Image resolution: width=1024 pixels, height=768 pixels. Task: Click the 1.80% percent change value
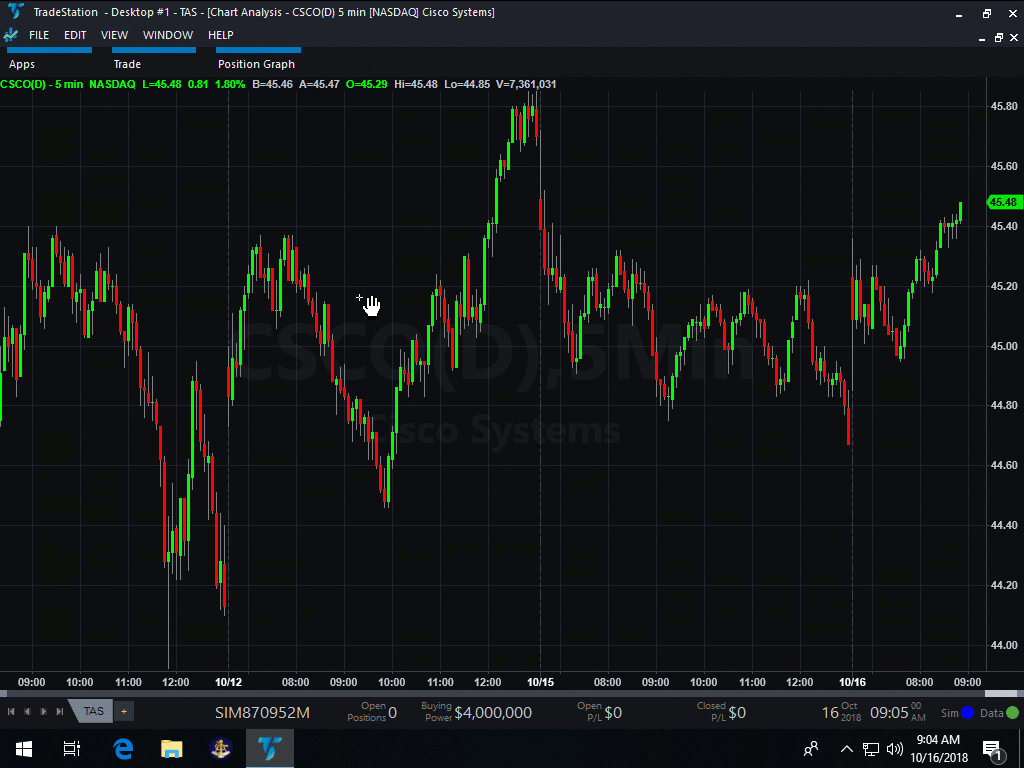pyautogui.click(x=230, y=84)
